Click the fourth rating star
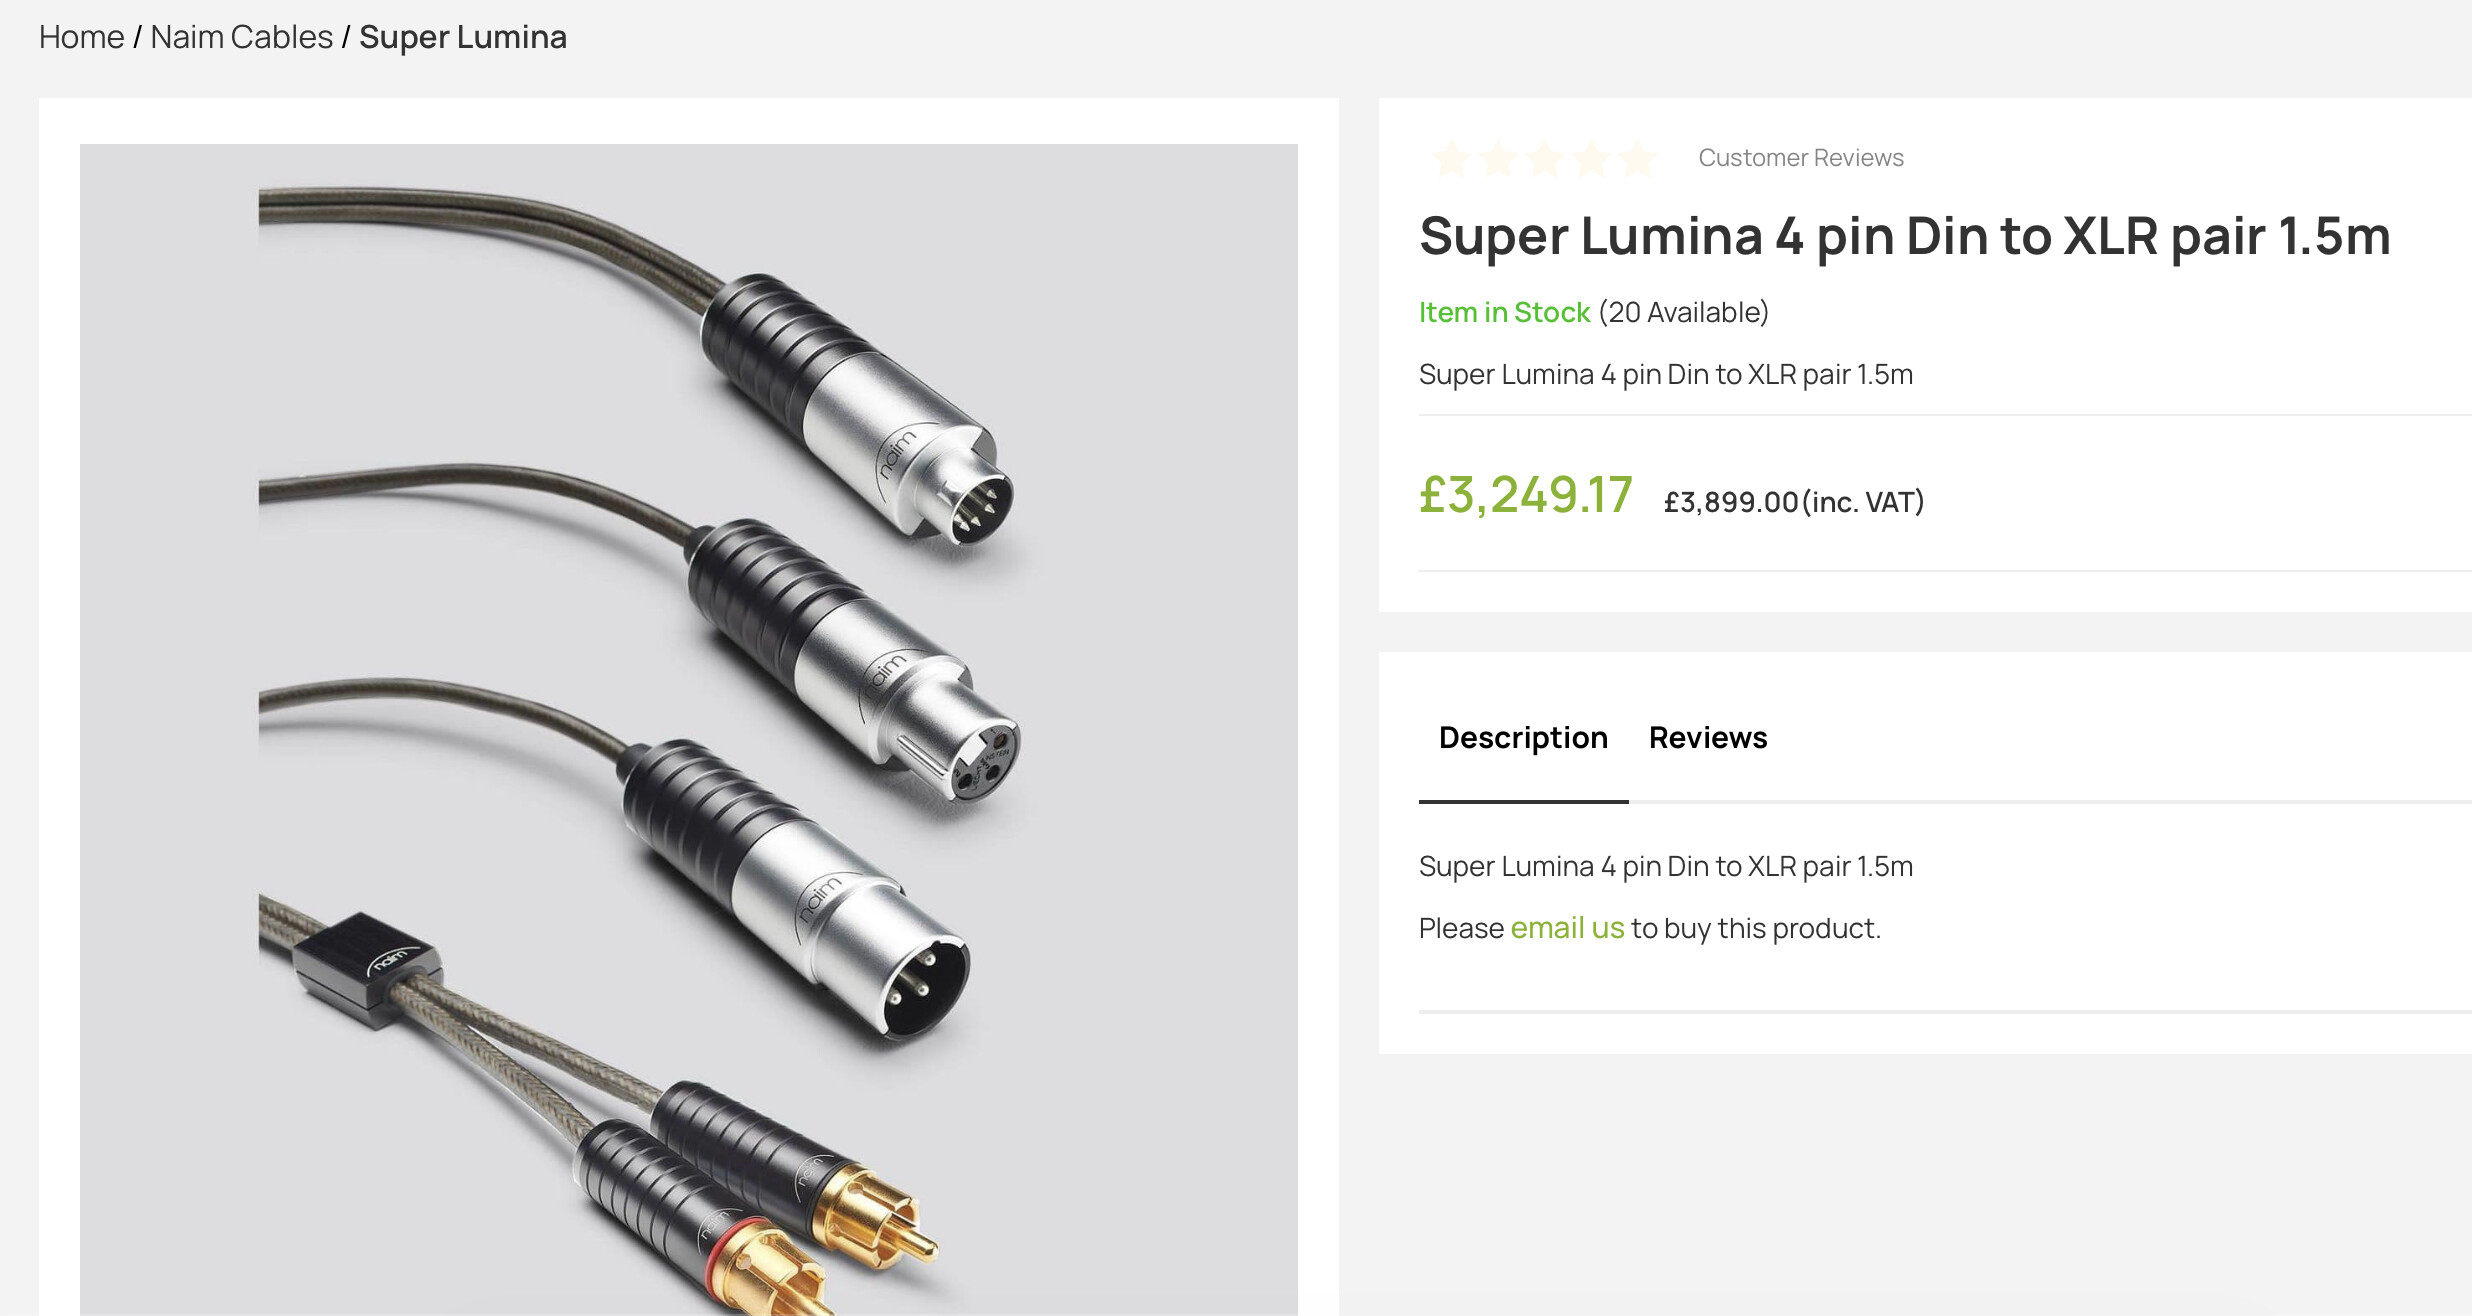The width and height of the screenshot is (2472, 1316). 1591,159
